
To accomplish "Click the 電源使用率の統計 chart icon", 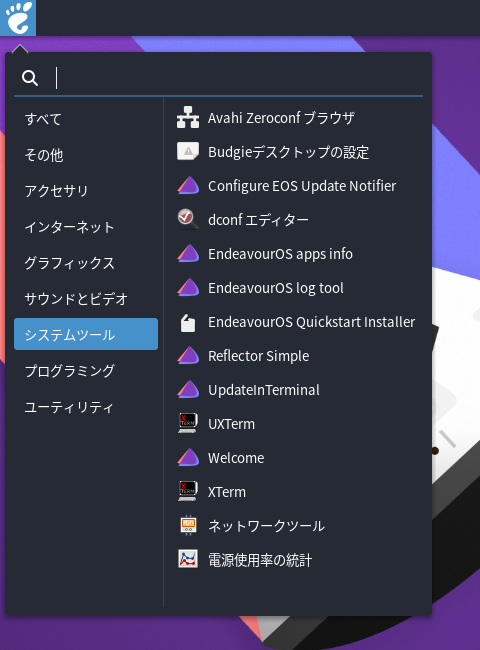I will click(x=188, y=560).
